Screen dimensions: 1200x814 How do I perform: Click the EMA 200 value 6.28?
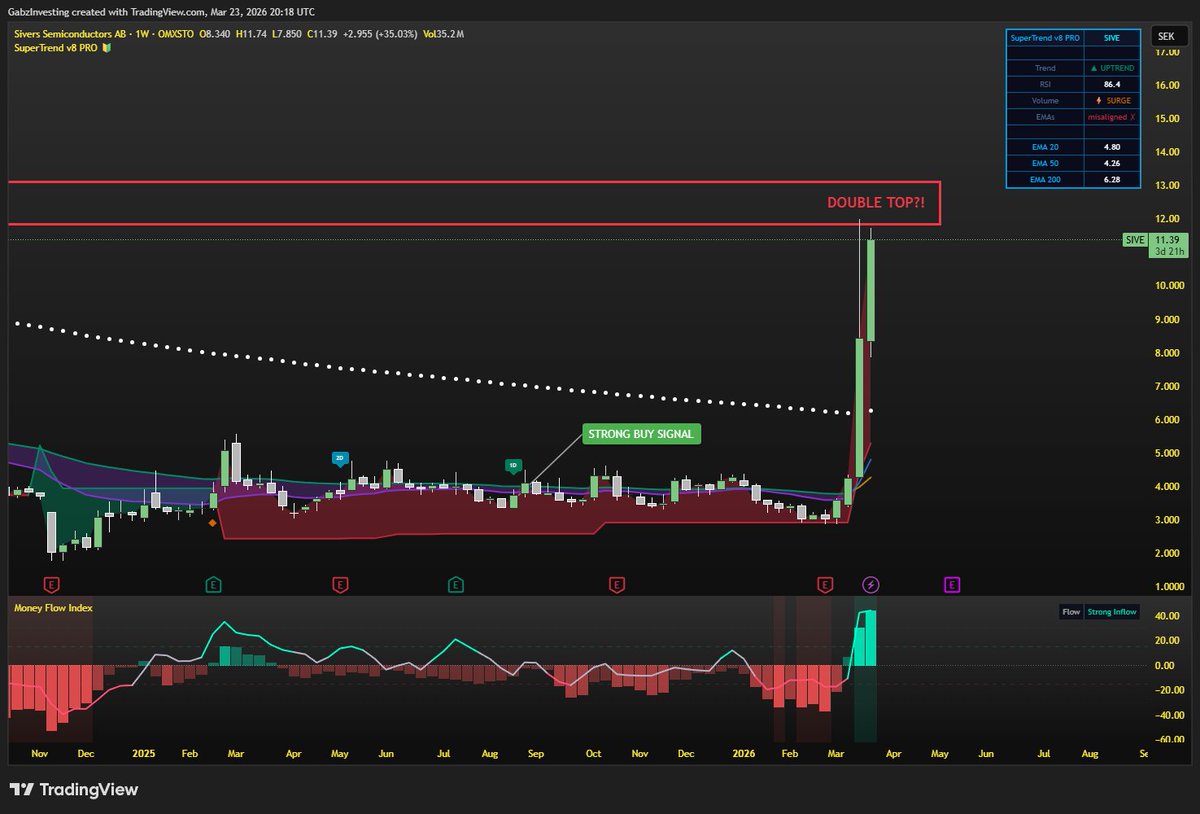1112,179
